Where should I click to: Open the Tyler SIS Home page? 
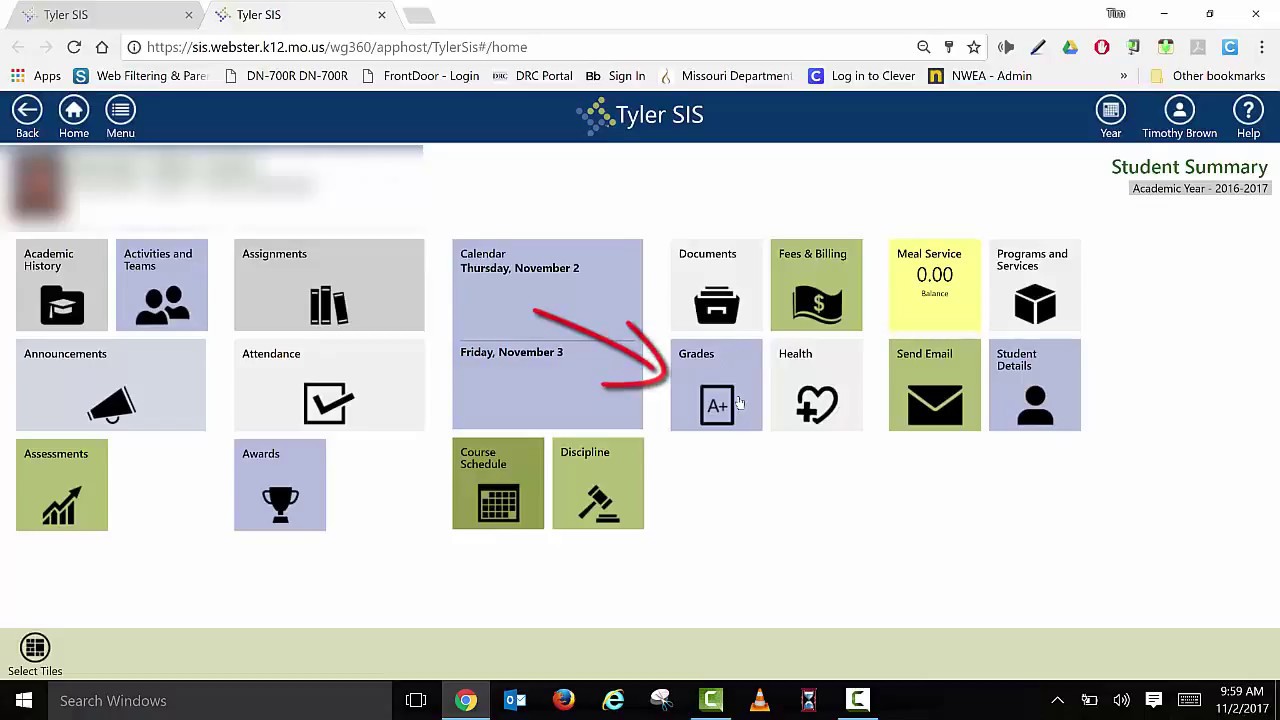tap(74, 117)
